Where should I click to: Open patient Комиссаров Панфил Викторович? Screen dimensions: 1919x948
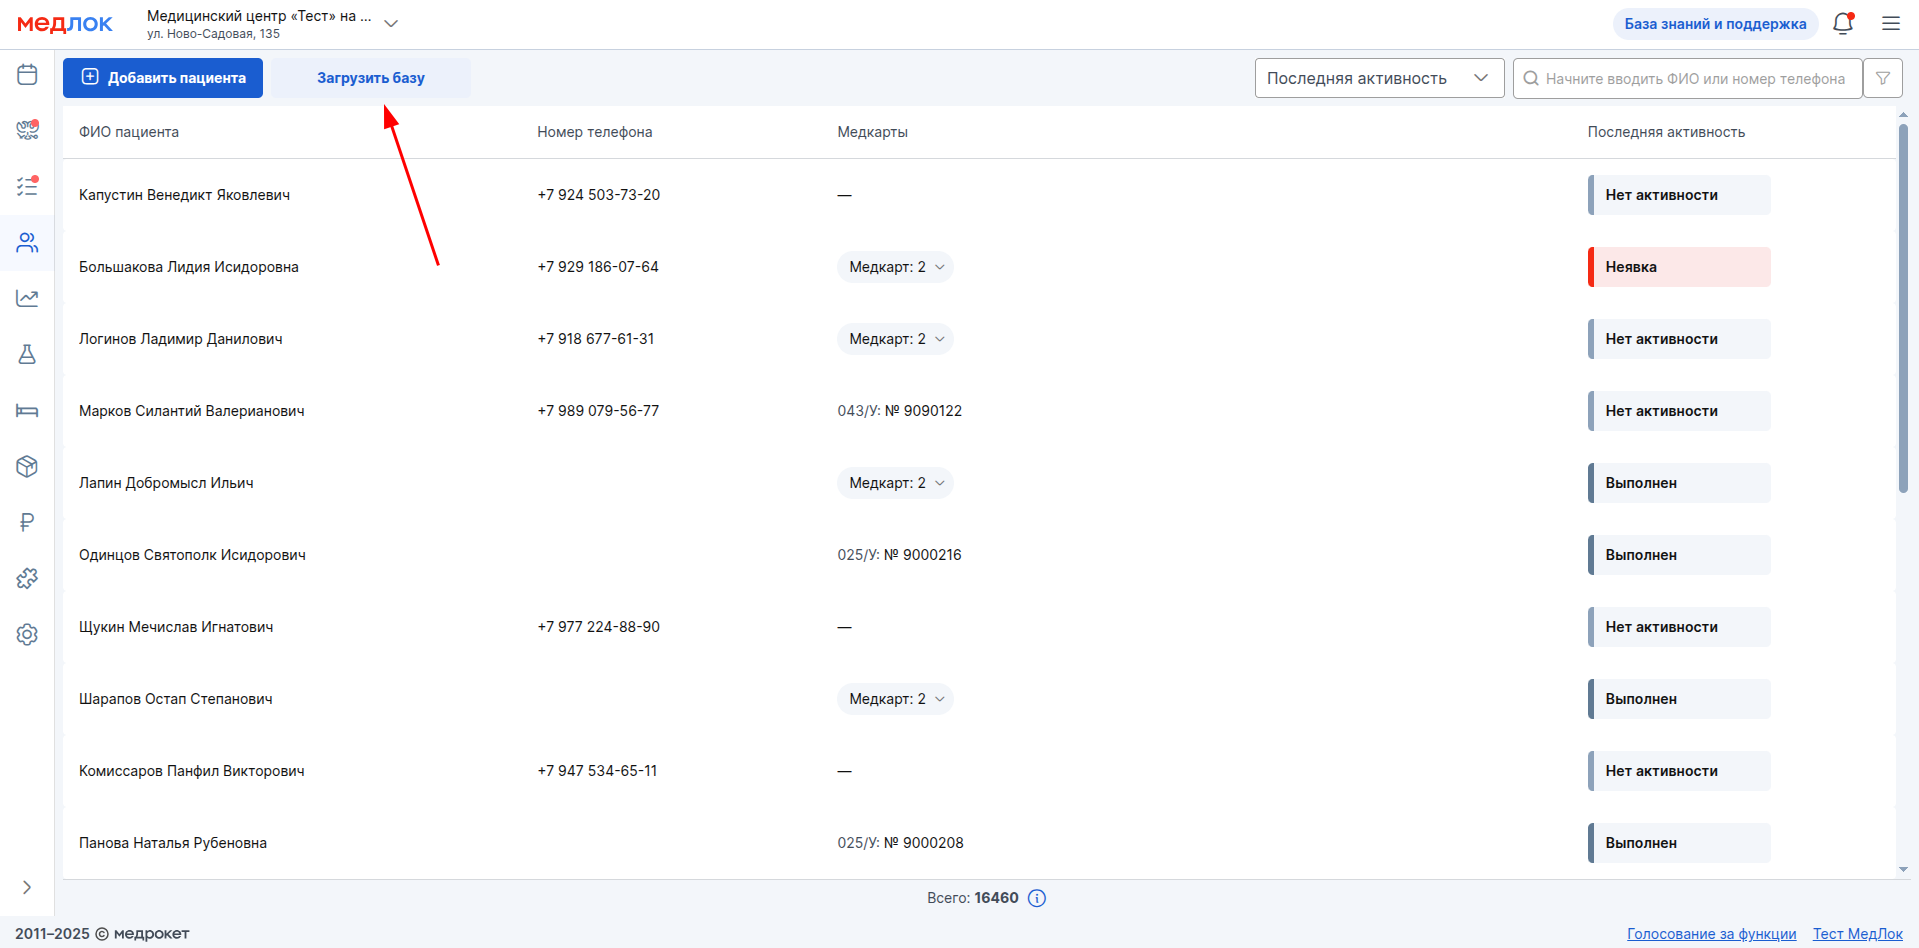pos(192,771)
